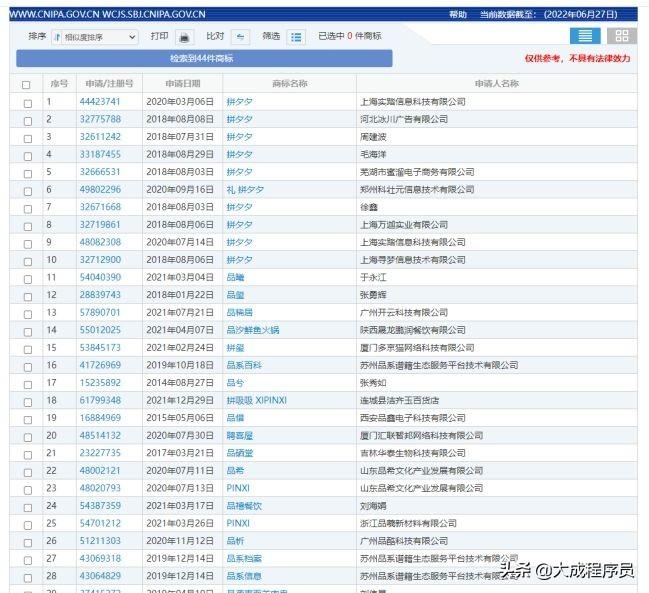The height and width of the screenshot is (593, 649).
Task: Click trademark name 礼 拼夕夕
Action: coord(245,190)
